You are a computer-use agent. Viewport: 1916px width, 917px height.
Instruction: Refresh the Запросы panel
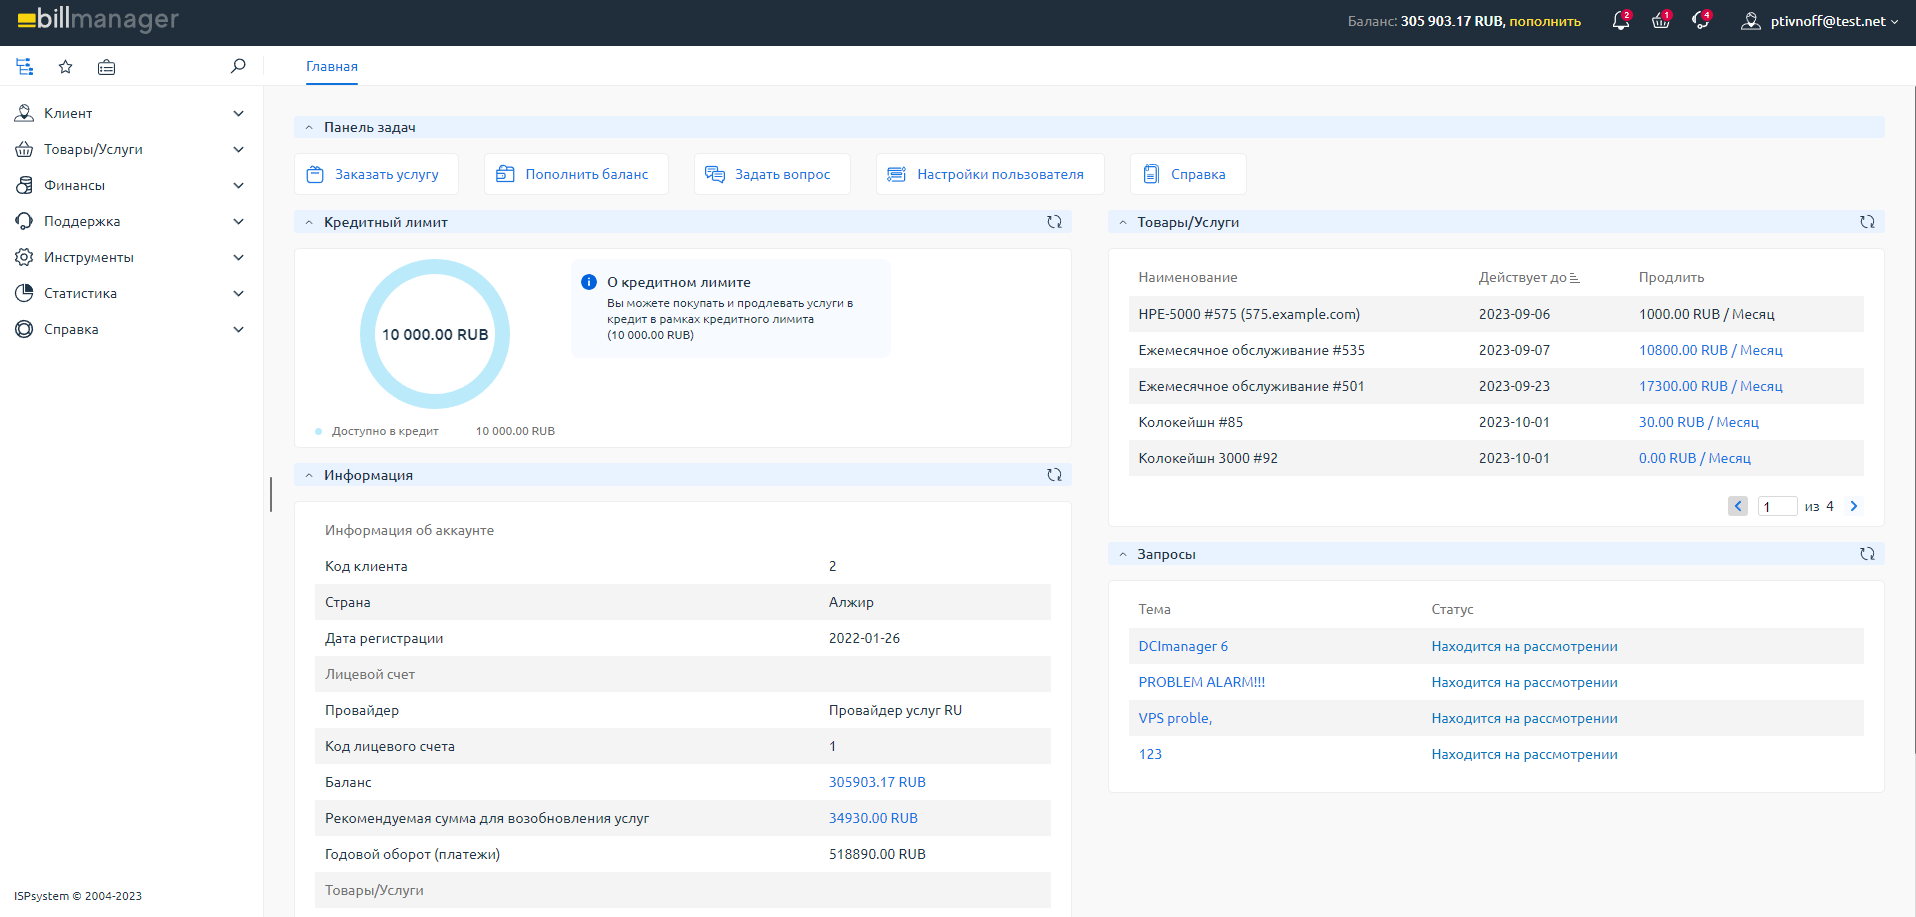[x=1867, y=554]
